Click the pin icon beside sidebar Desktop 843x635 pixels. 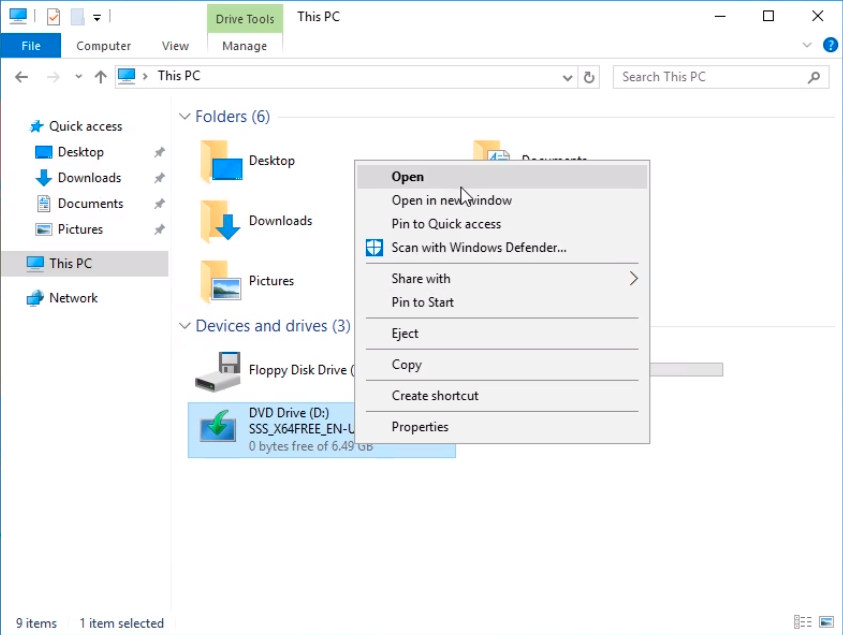(x=159, y=152)
